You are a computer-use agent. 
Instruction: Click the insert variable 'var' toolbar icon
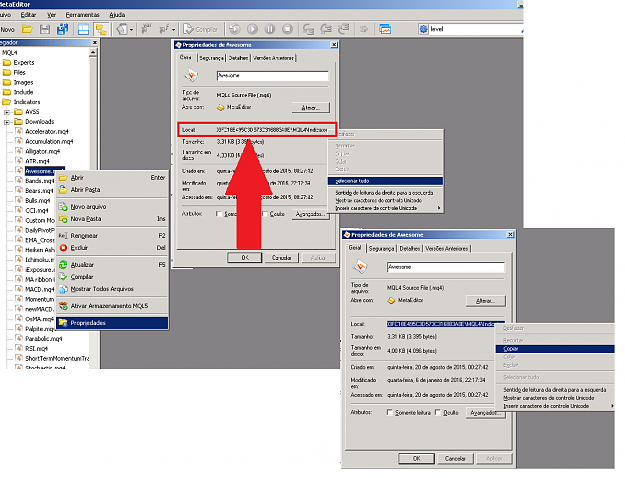pos(147,29)
